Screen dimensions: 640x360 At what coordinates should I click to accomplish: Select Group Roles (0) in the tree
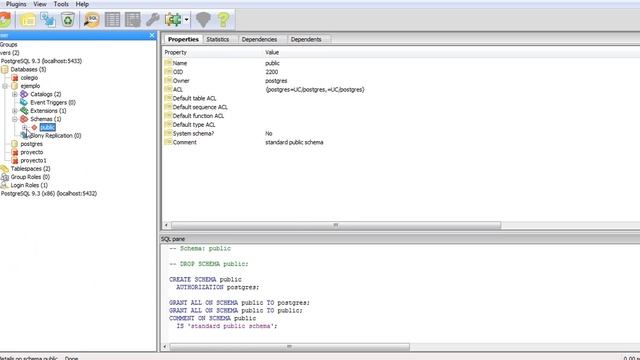[x=30, y=177]
